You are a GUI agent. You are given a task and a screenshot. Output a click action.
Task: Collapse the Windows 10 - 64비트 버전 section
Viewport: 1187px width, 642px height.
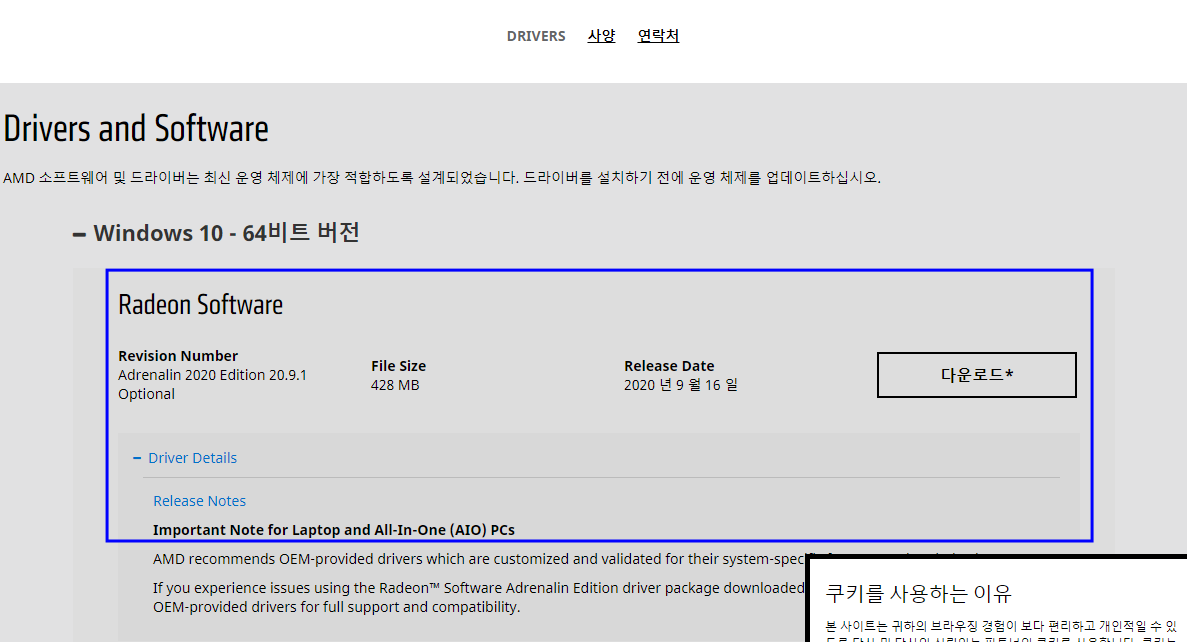click(216, 232)
